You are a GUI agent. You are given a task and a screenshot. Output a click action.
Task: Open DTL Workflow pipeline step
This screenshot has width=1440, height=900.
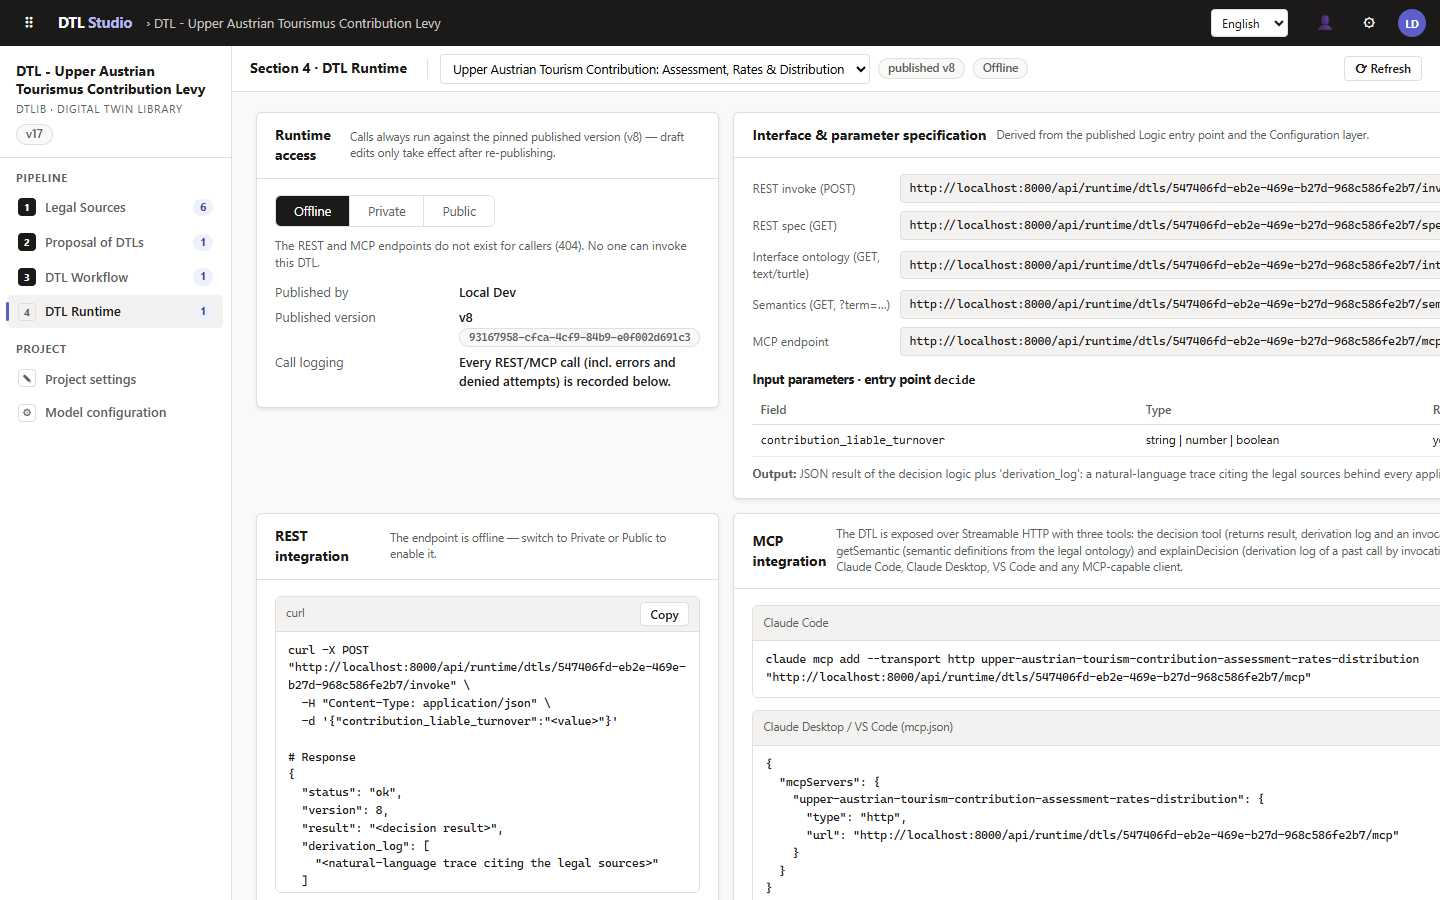[115, 277]
